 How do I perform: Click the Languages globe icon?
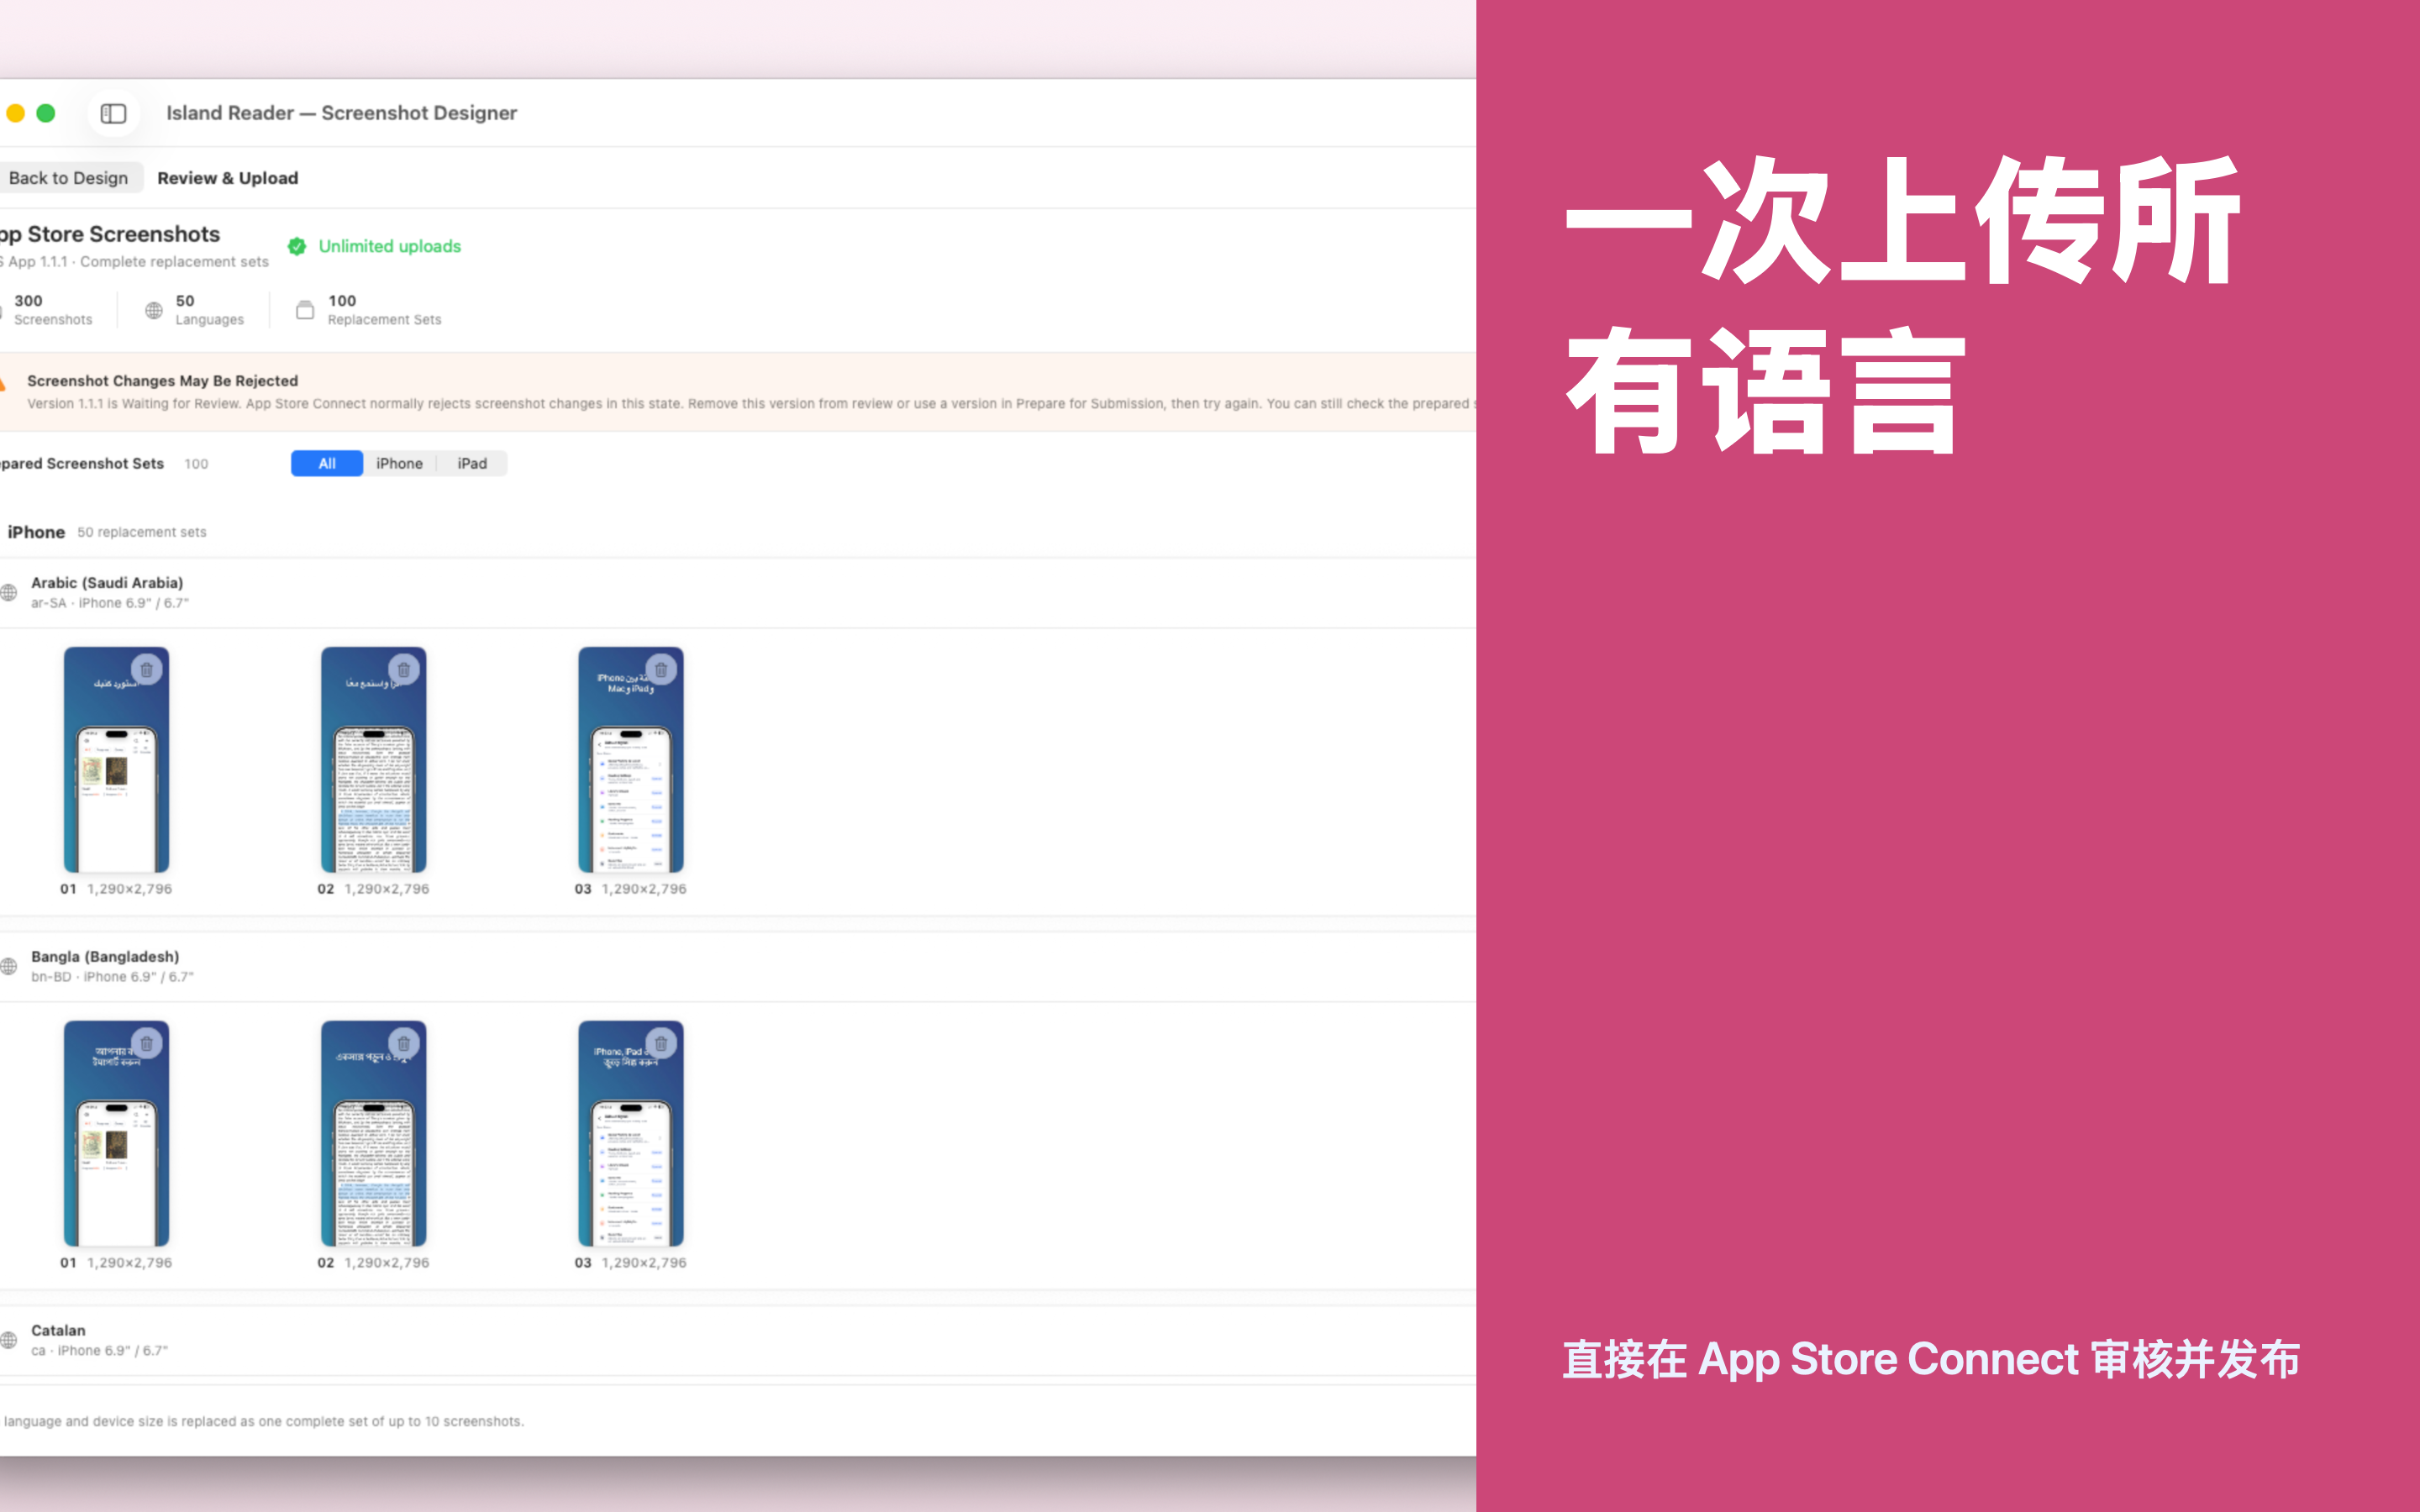tap(154, 310)
